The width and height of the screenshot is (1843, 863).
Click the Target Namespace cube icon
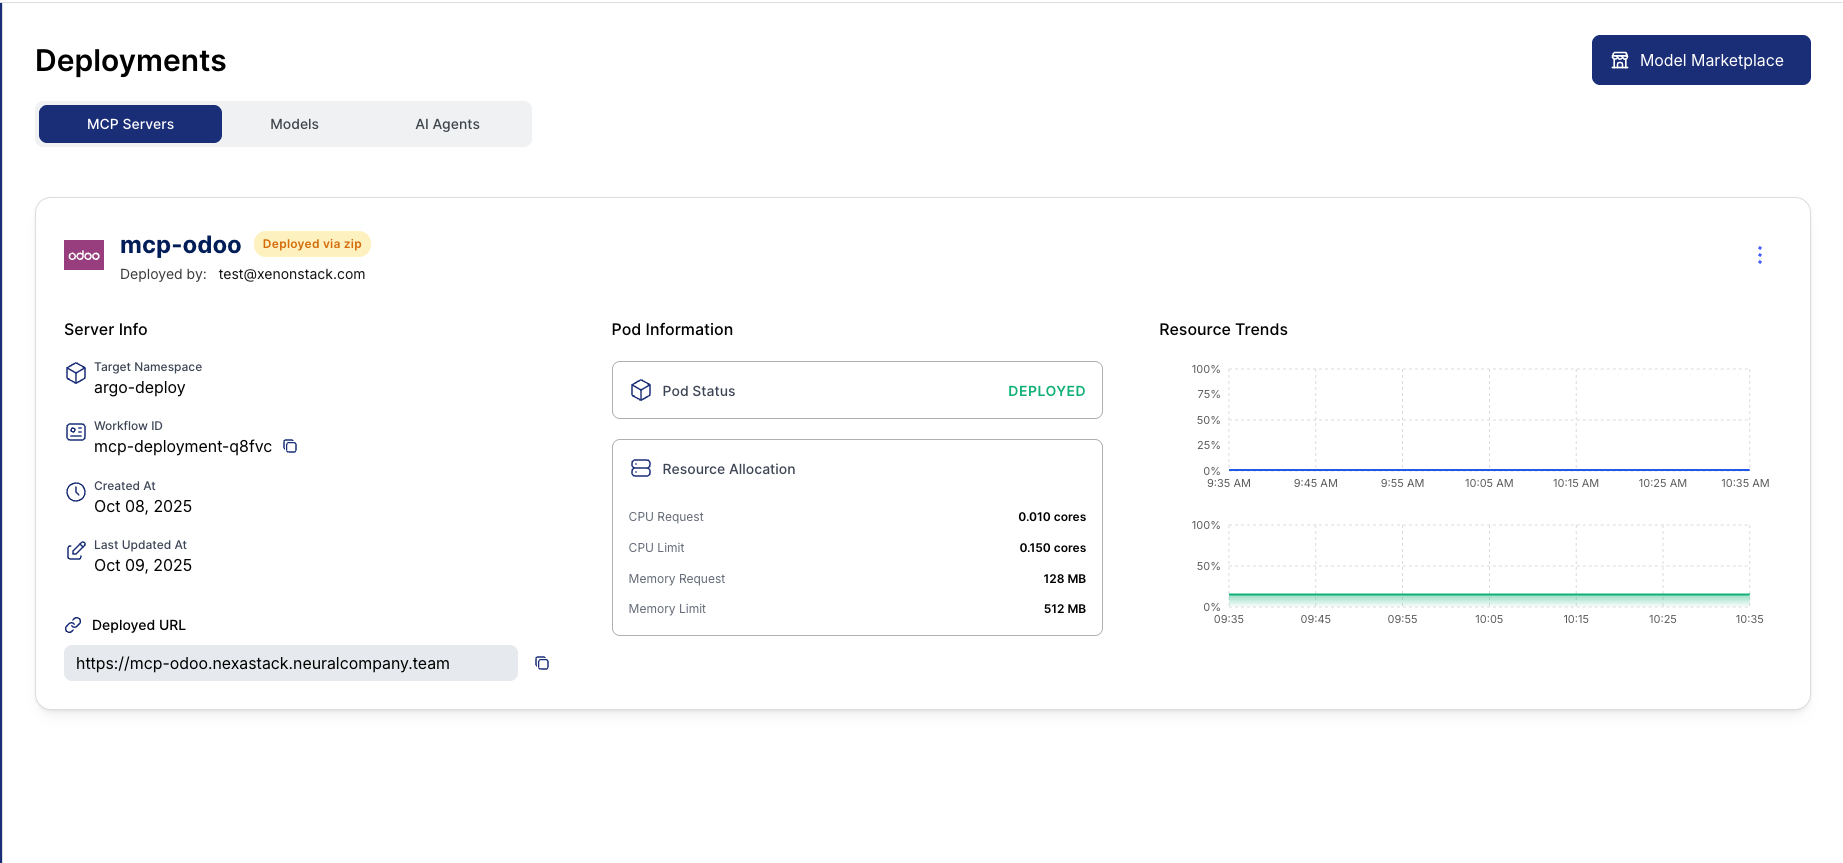point(76,373)
